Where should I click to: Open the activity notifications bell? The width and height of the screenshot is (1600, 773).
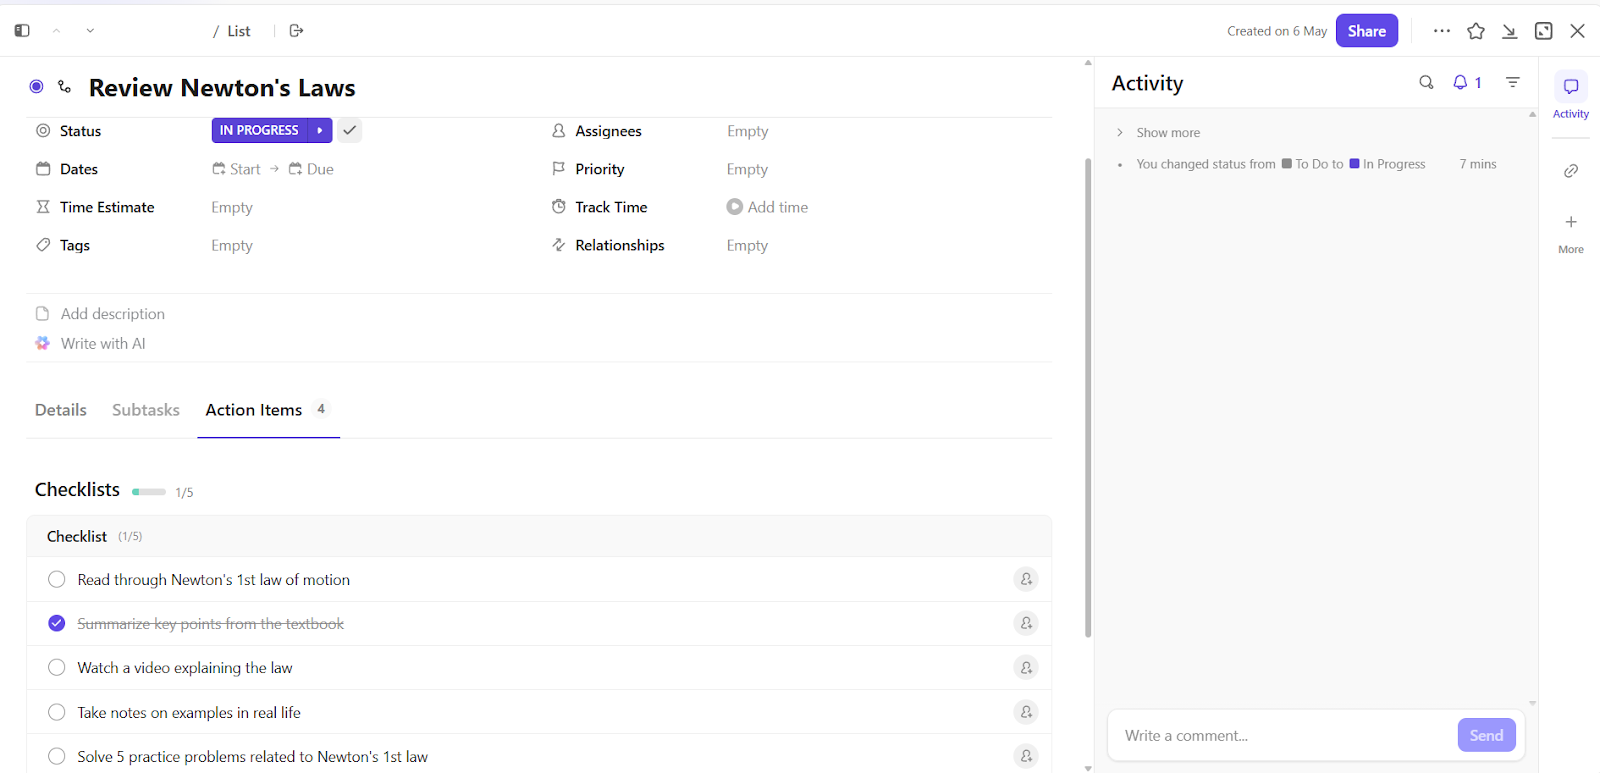point(1466,83)
